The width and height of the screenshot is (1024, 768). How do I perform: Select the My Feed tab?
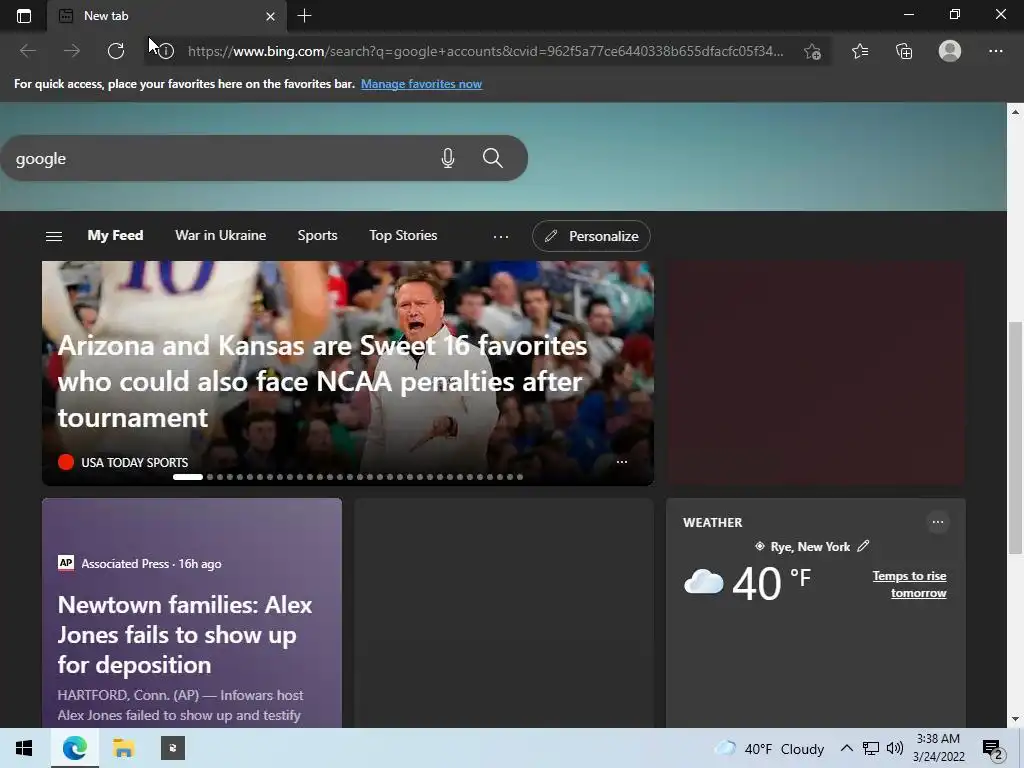click(x=115, y=235)
